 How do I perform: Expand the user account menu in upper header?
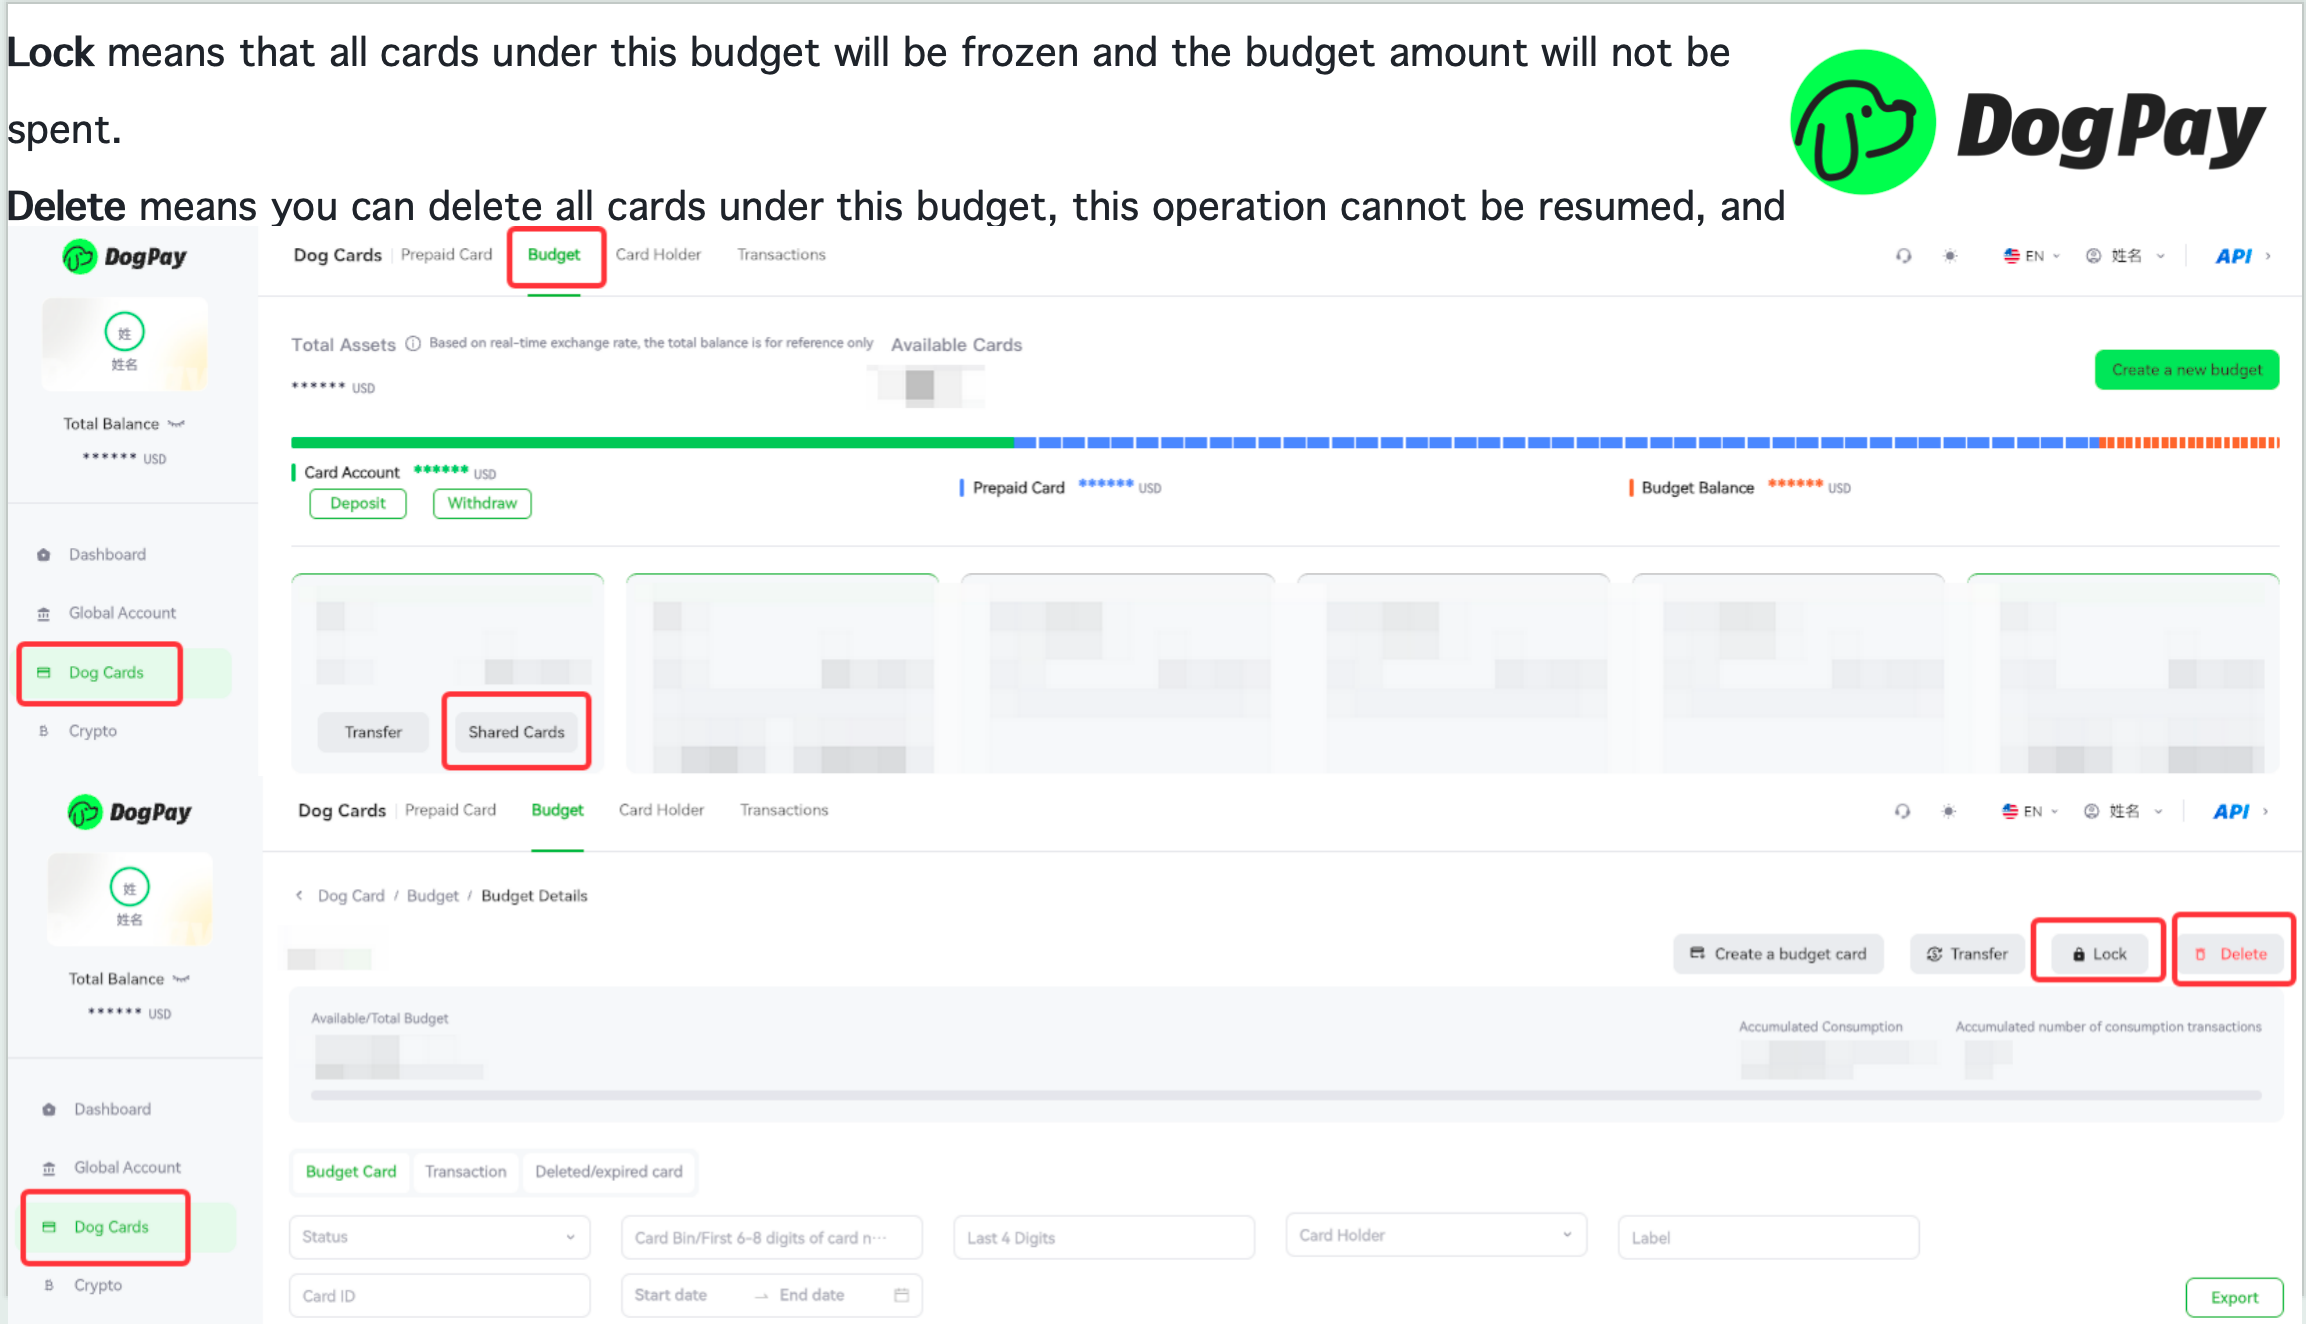point(2126,256)
